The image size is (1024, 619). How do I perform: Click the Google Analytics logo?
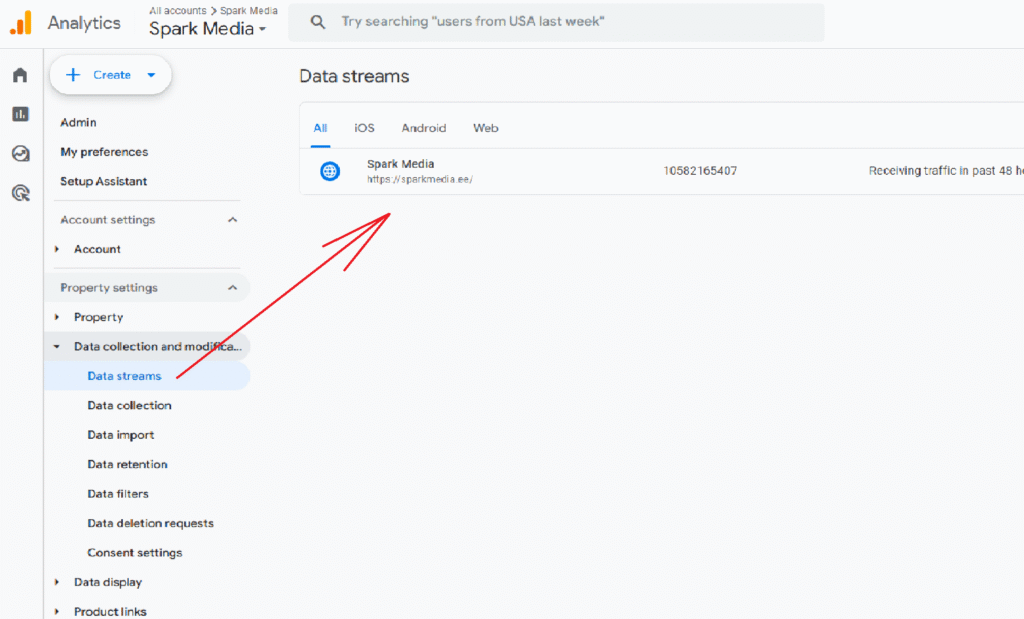21,23
